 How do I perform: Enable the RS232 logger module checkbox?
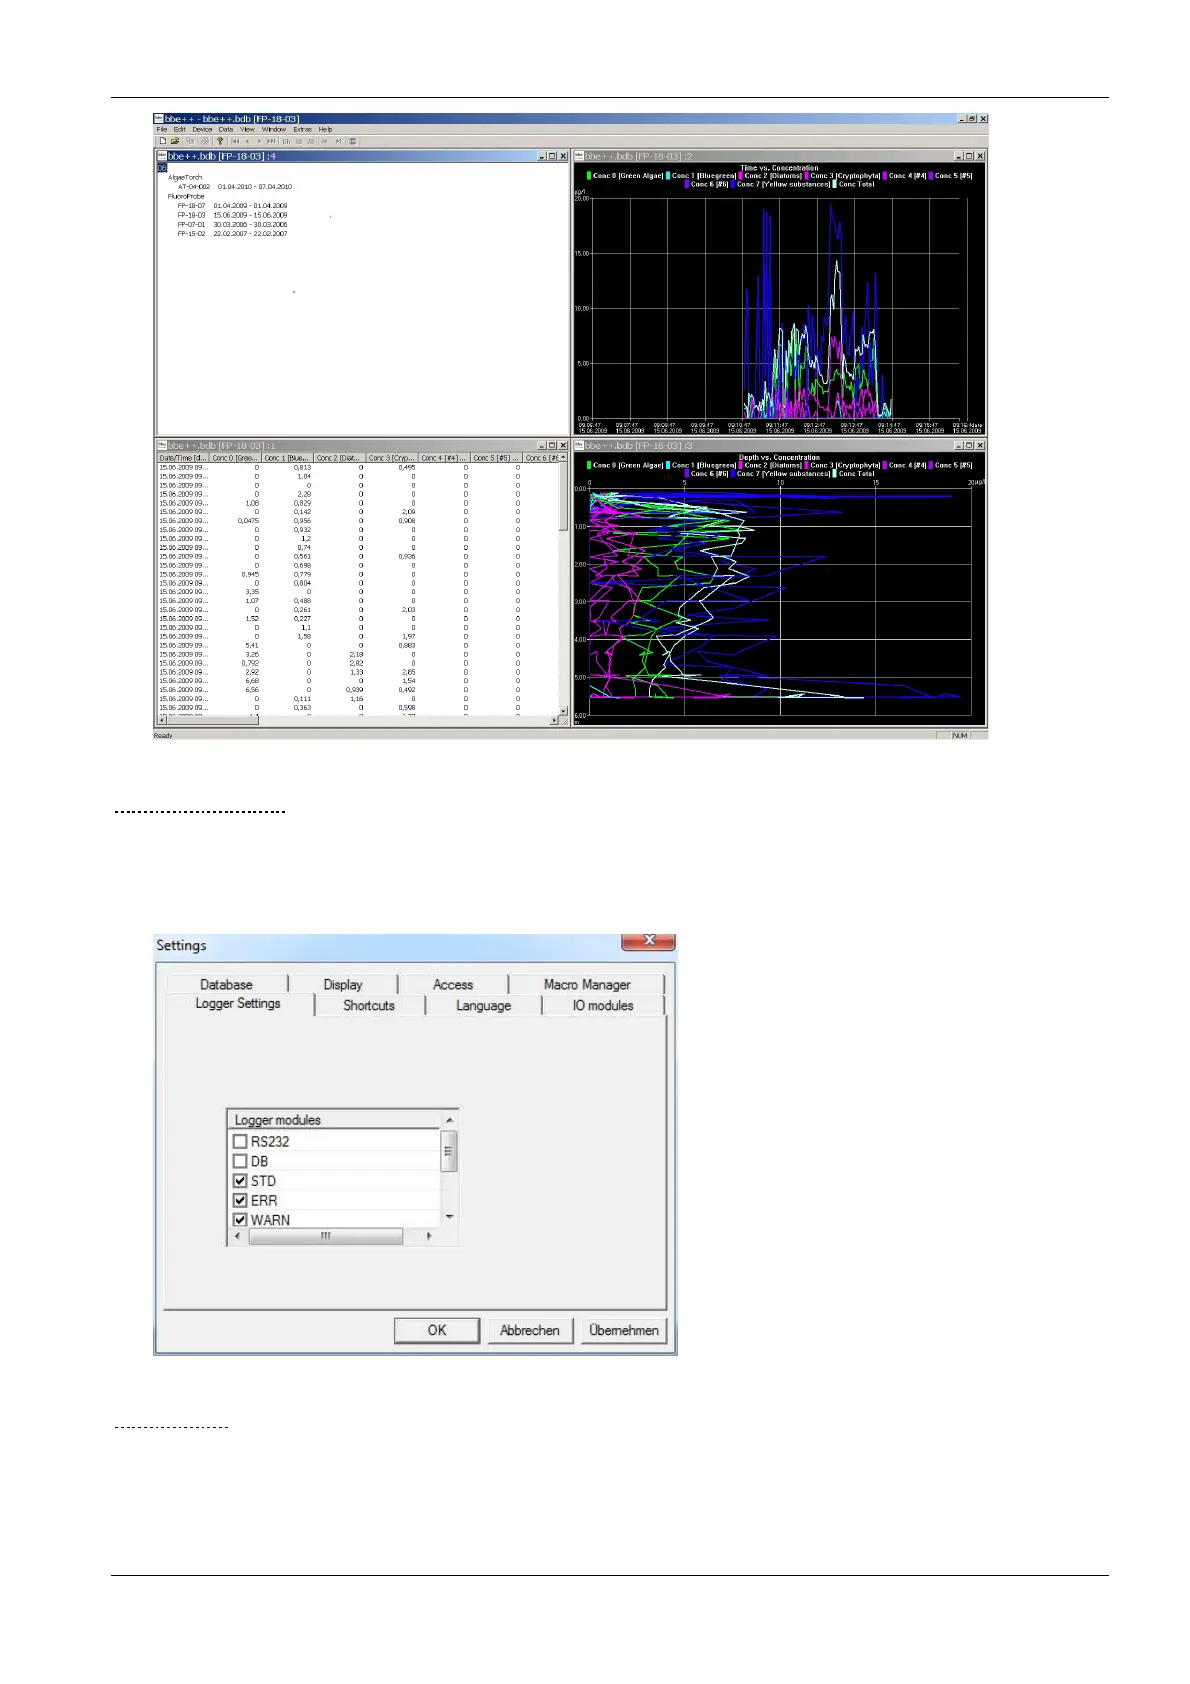click(240, 1141)
